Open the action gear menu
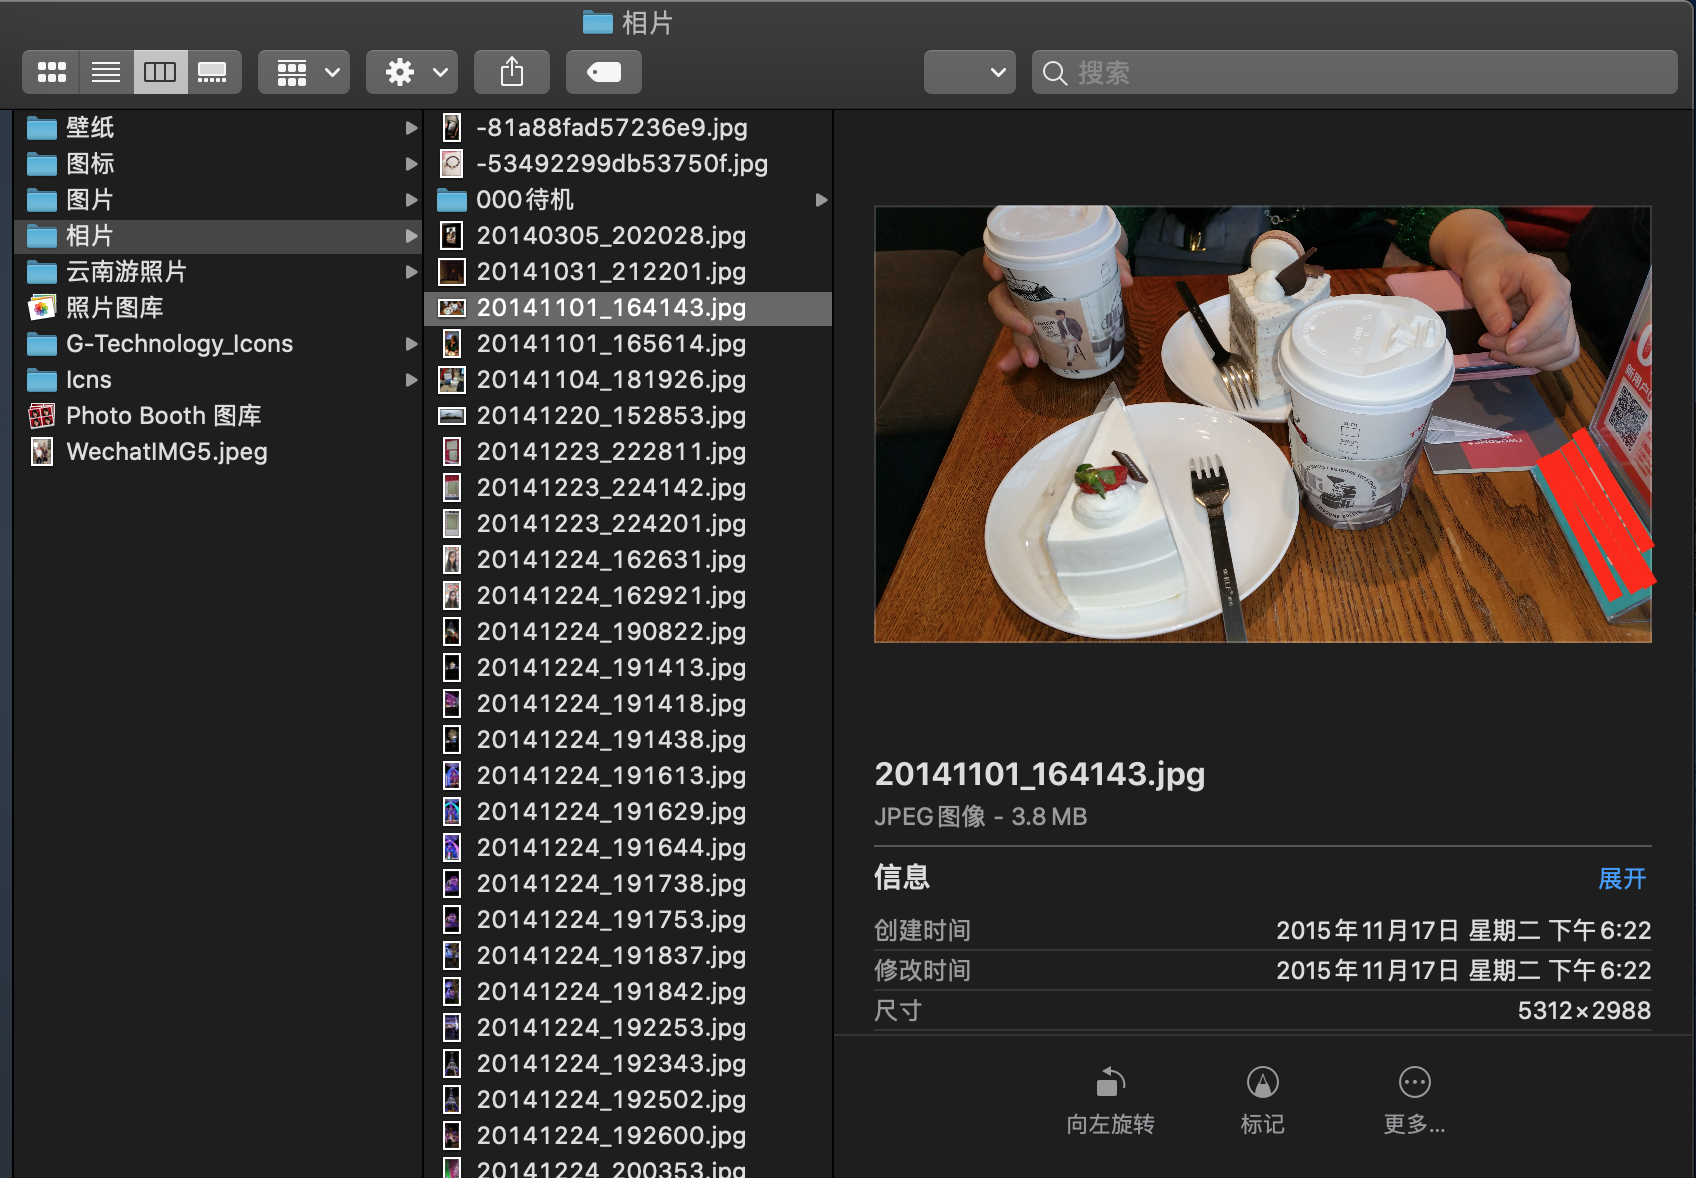This screenshot has height=1178, width=1696. pos(412,72)
